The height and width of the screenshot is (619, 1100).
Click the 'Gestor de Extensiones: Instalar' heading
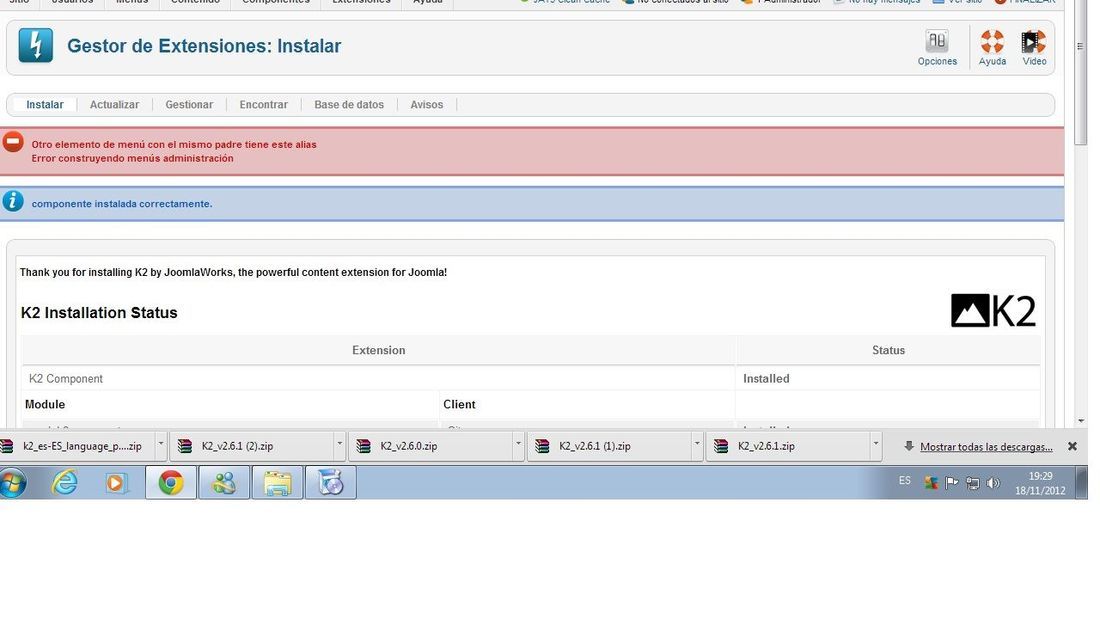pyautogui.click(x=204, y=46)
